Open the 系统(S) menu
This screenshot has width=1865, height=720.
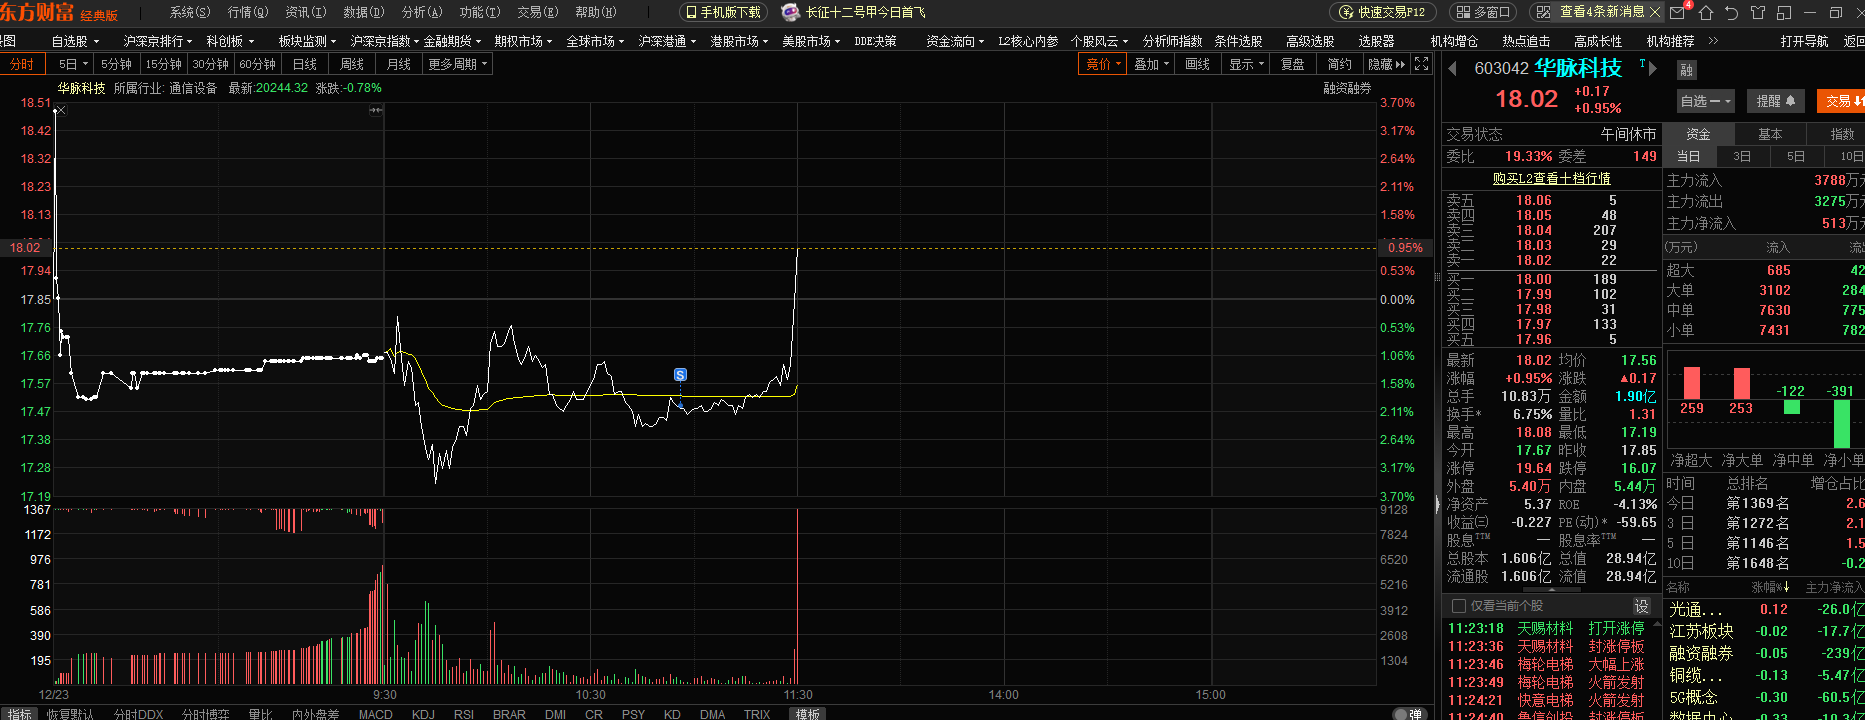point(190,12)
